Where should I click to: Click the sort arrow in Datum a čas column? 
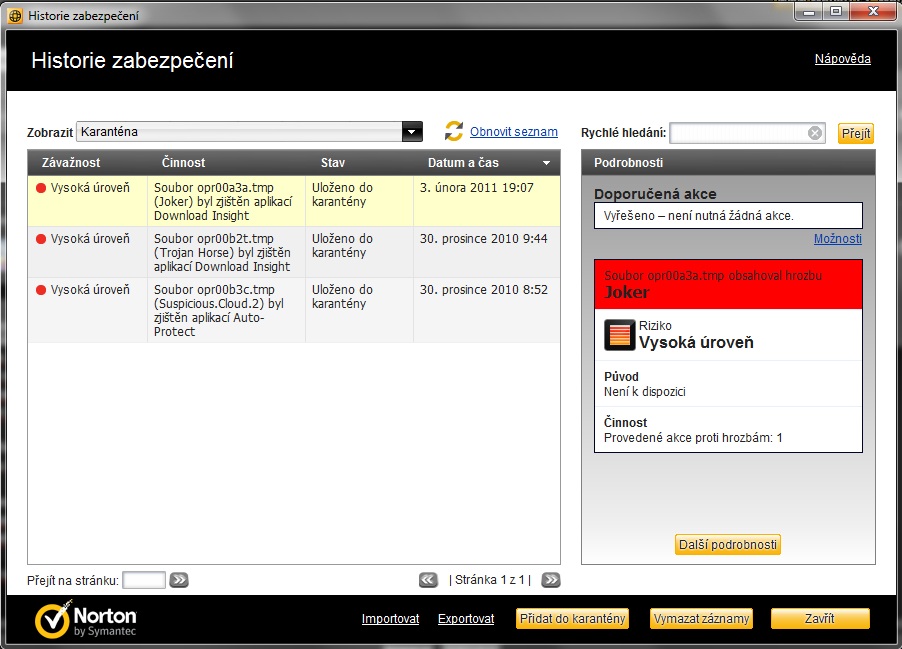point(546,163)
